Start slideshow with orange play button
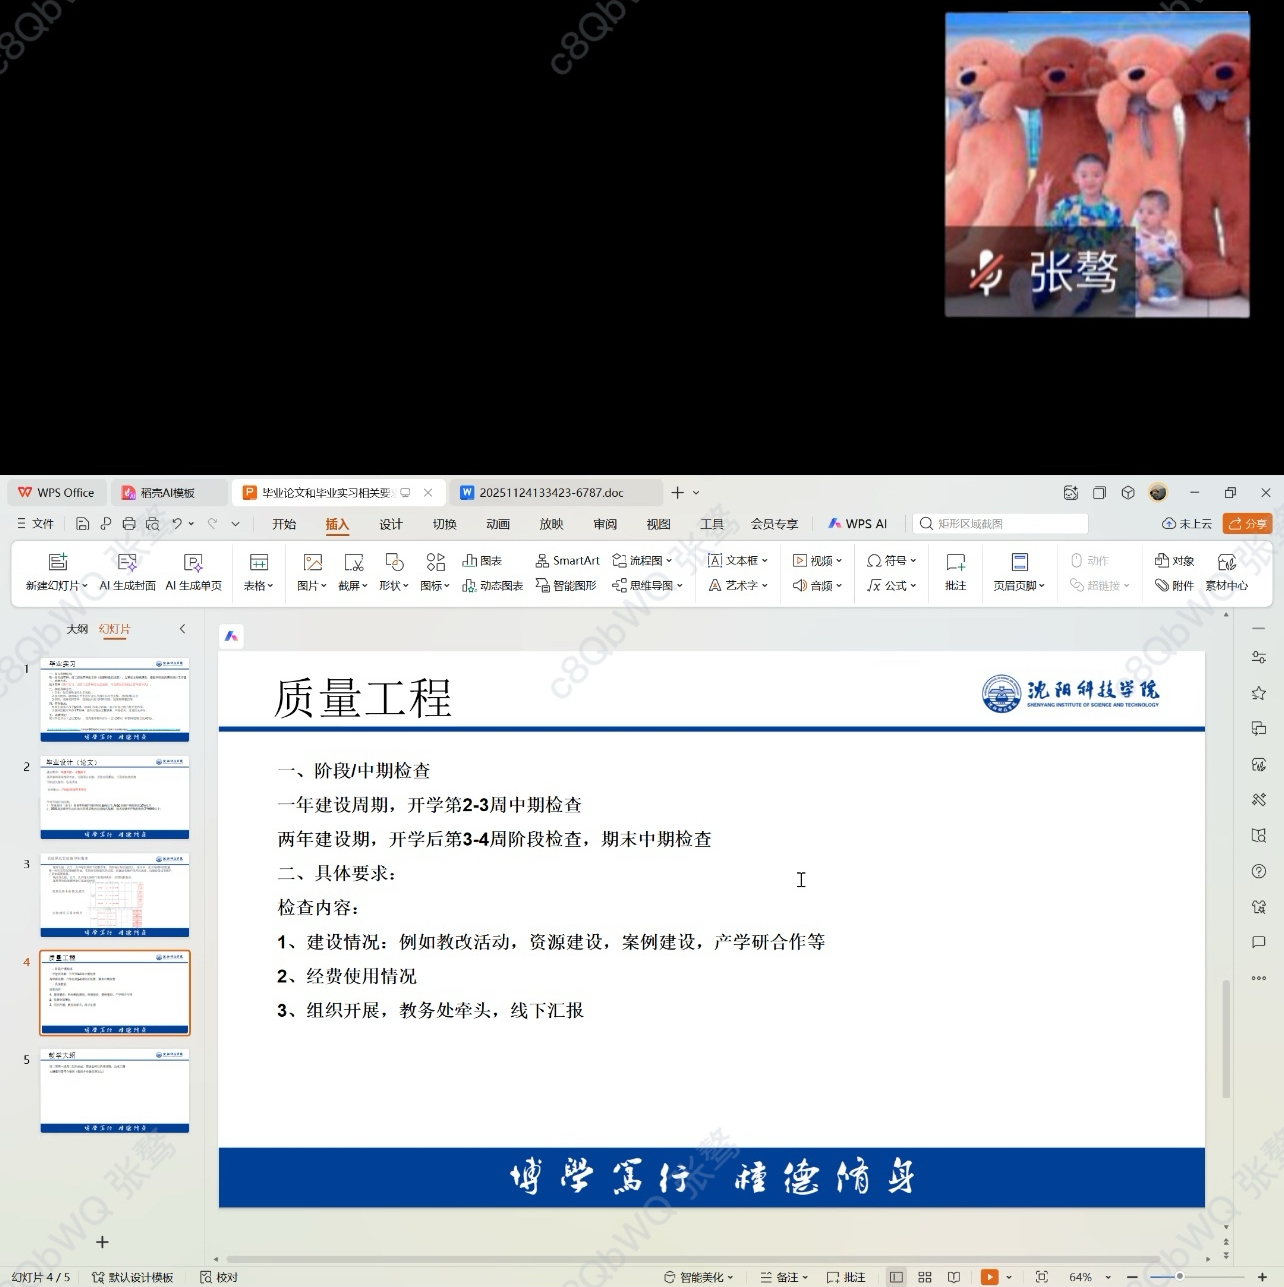Screen dimensions: 1284x1287 click(989, 1277)
